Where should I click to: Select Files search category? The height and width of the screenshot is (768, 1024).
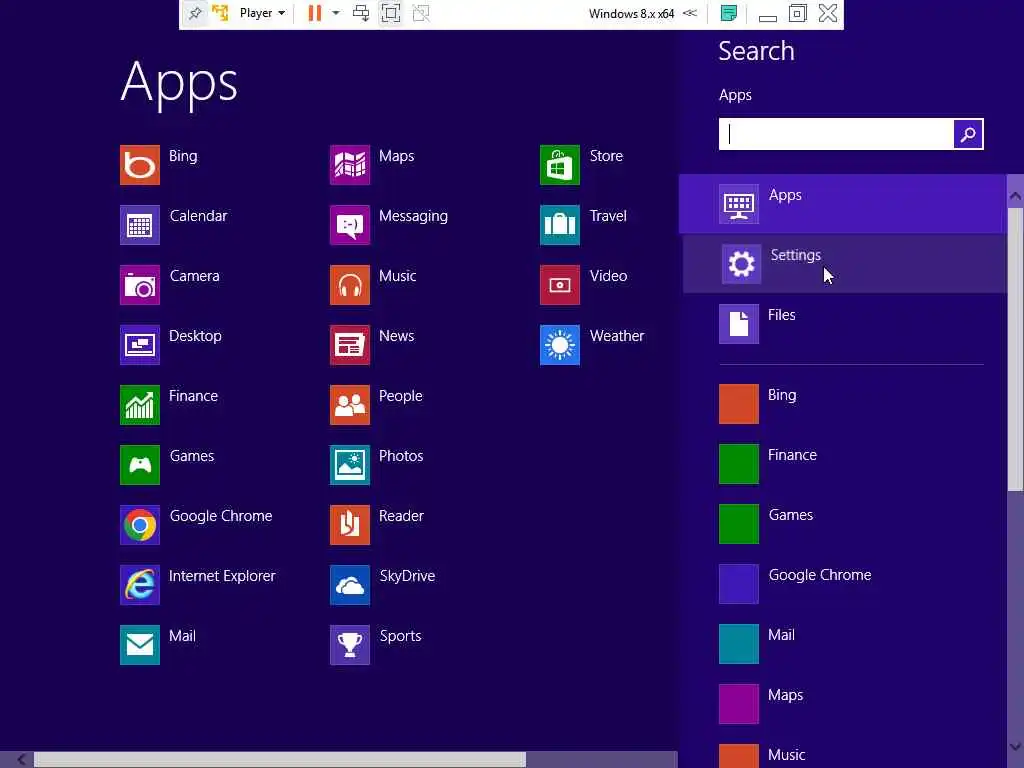(842, 324)
